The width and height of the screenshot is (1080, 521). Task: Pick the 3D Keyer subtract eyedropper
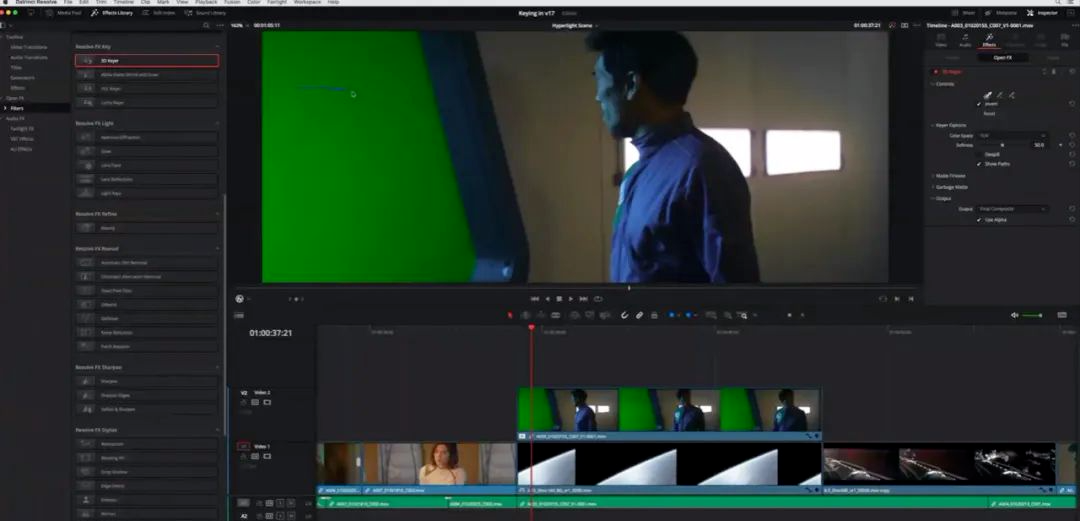pos(1012,95)
